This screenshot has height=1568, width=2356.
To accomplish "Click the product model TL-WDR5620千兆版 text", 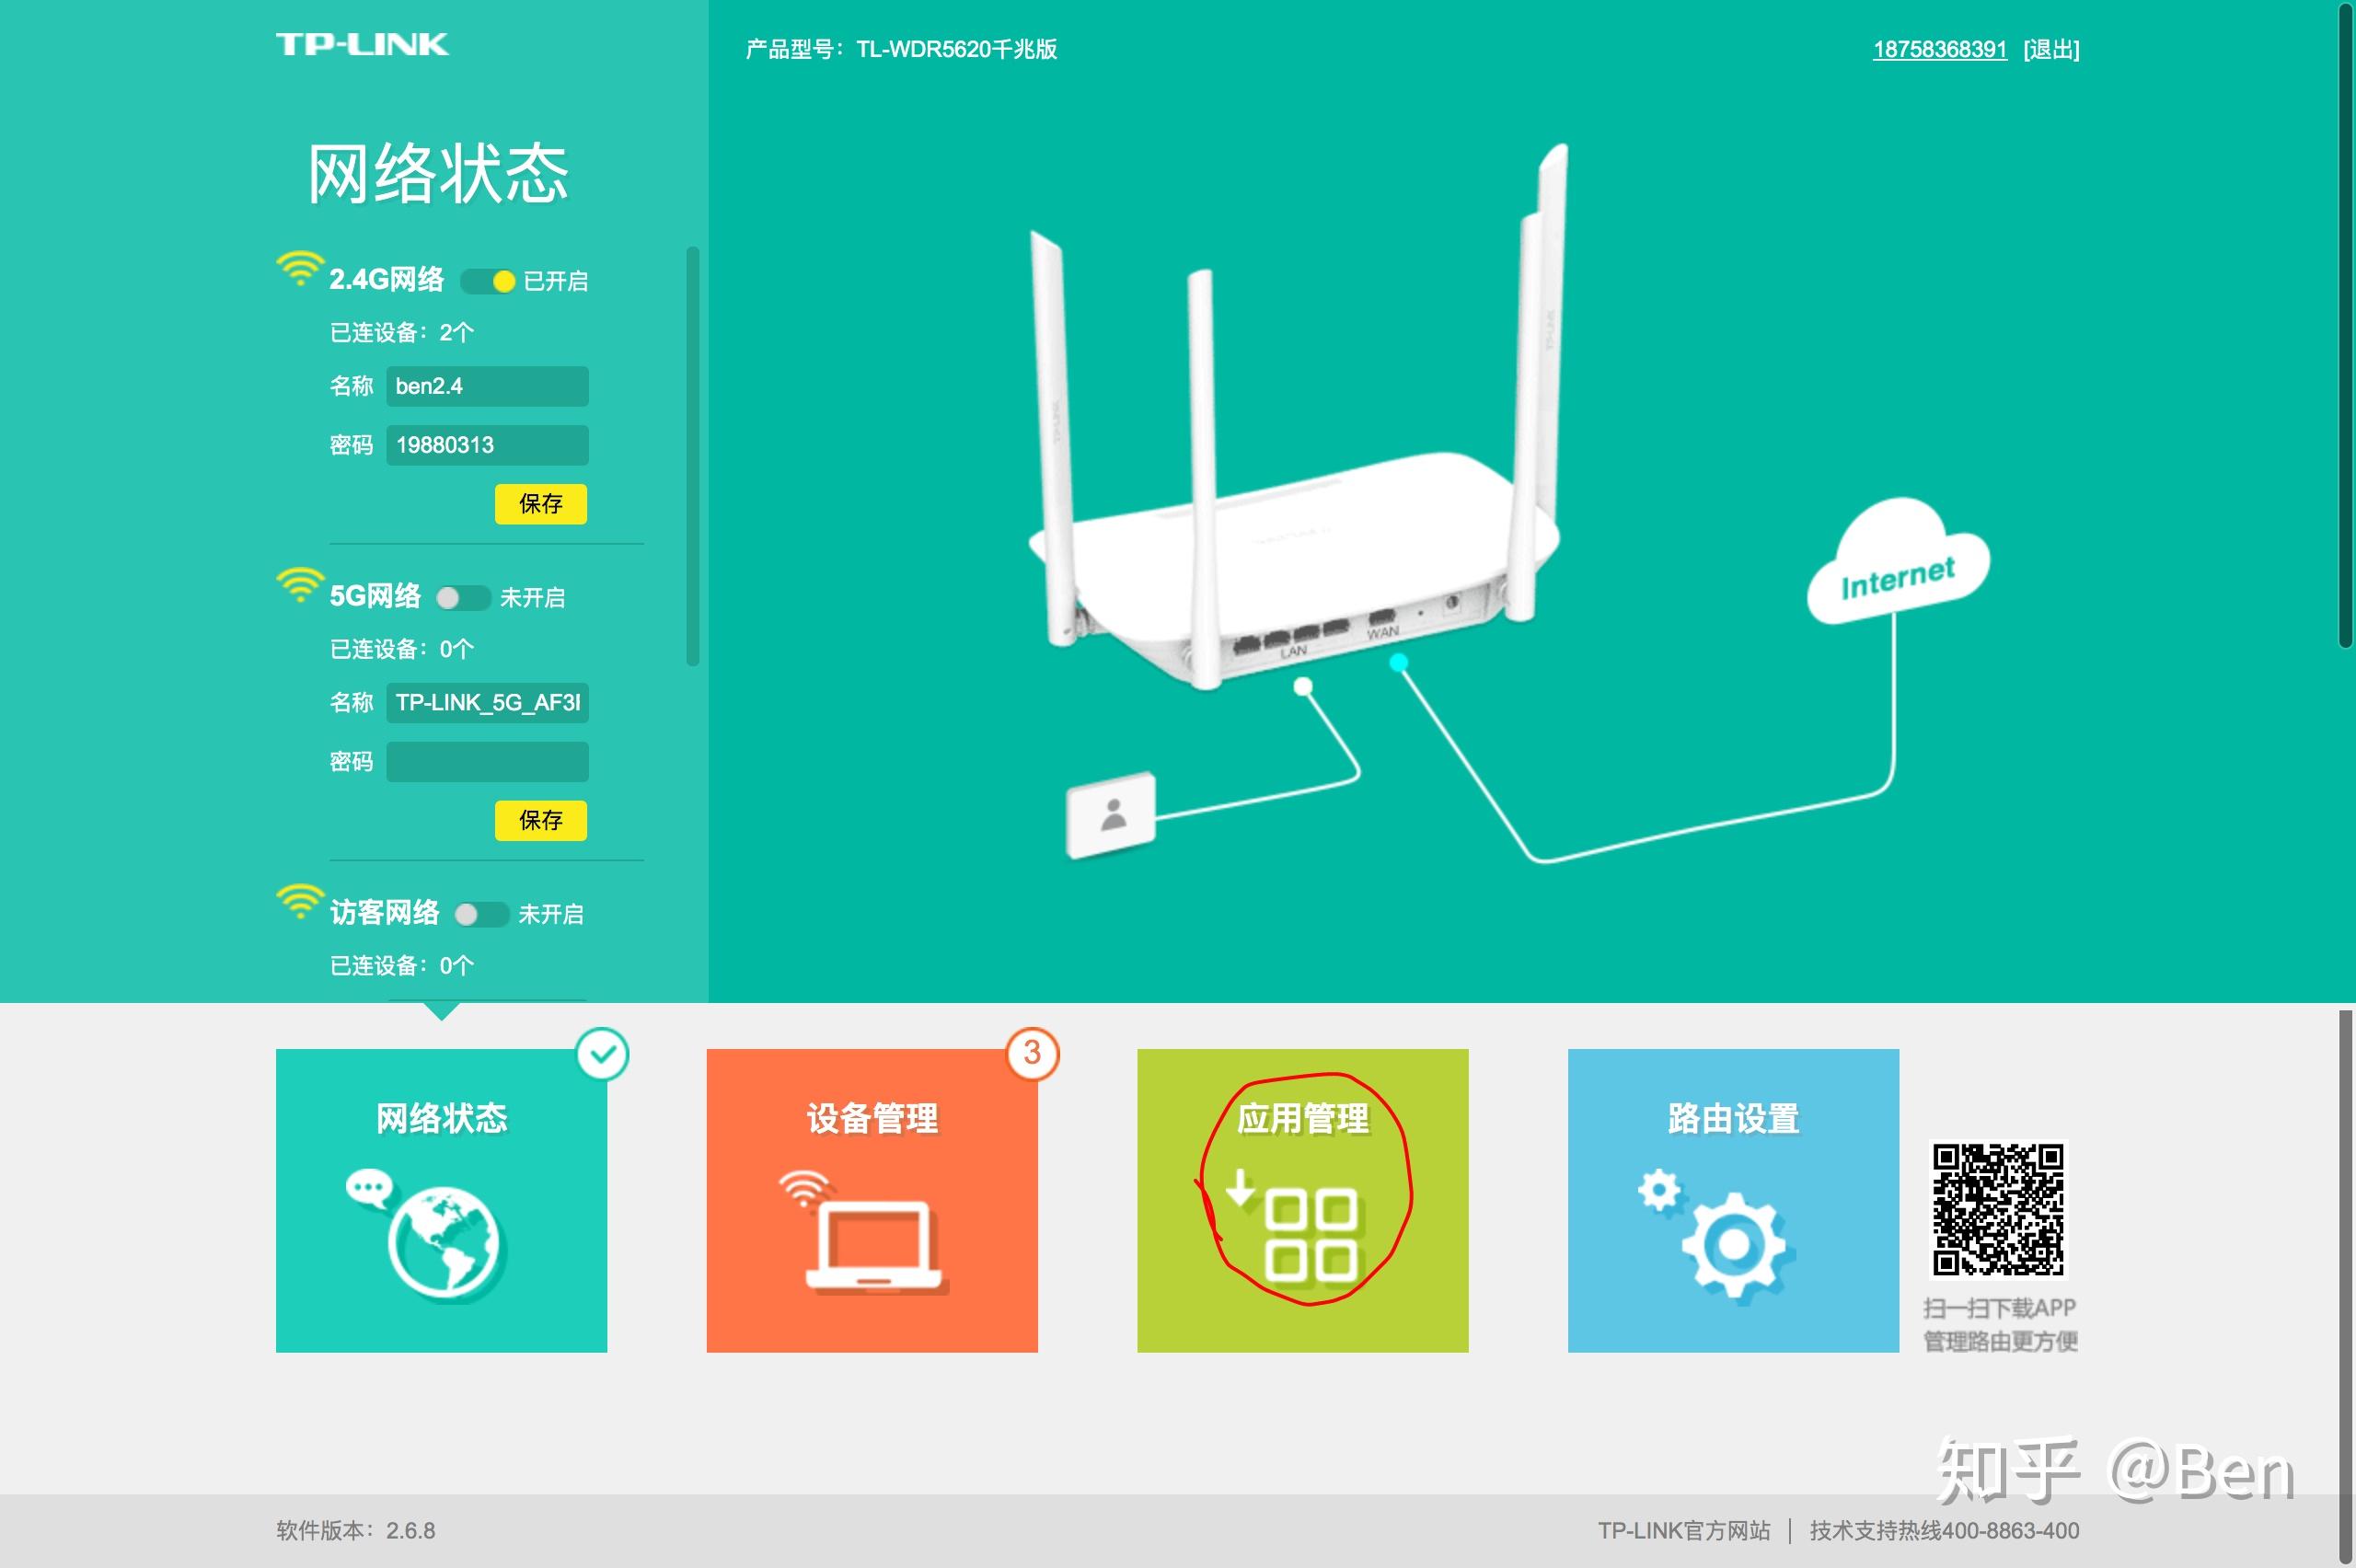I will pyautogui.click(x=957, y=49).
